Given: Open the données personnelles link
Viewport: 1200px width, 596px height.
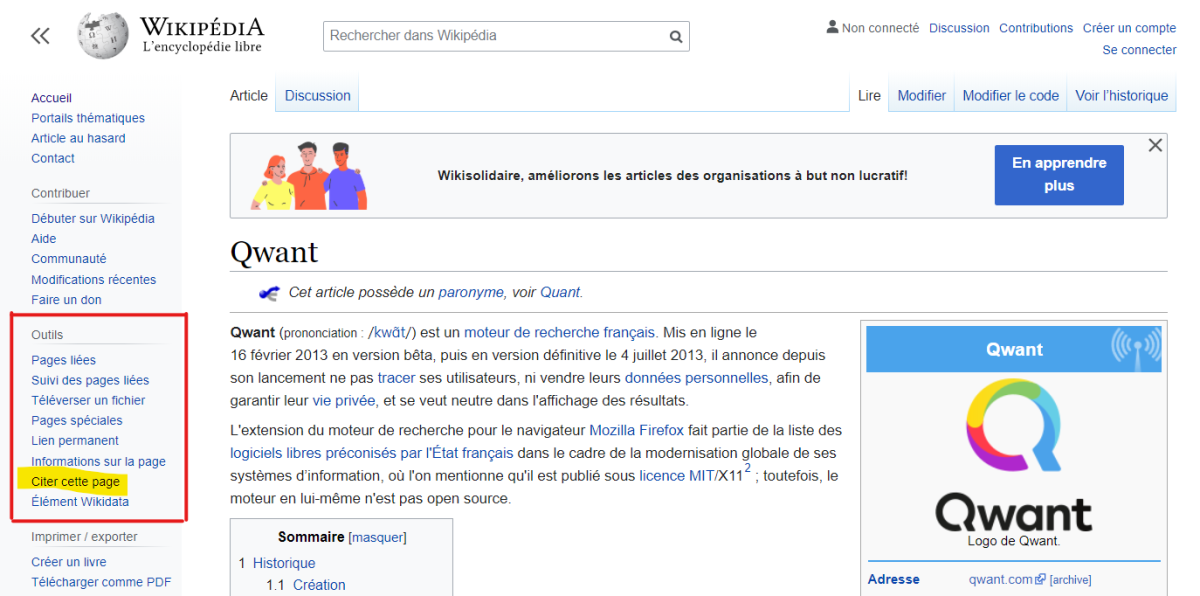Looking at the screenshot, I should (696, 378).
